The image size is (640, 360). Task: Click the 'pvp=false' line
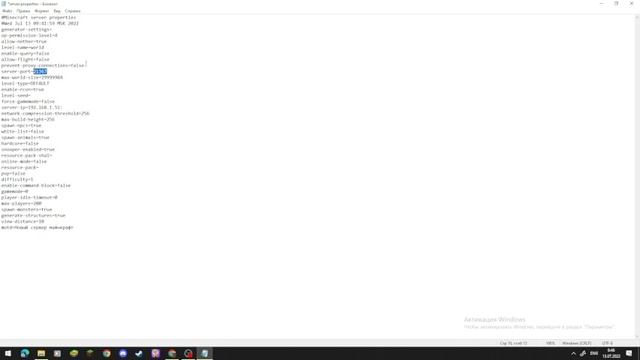tap(13, 173)
